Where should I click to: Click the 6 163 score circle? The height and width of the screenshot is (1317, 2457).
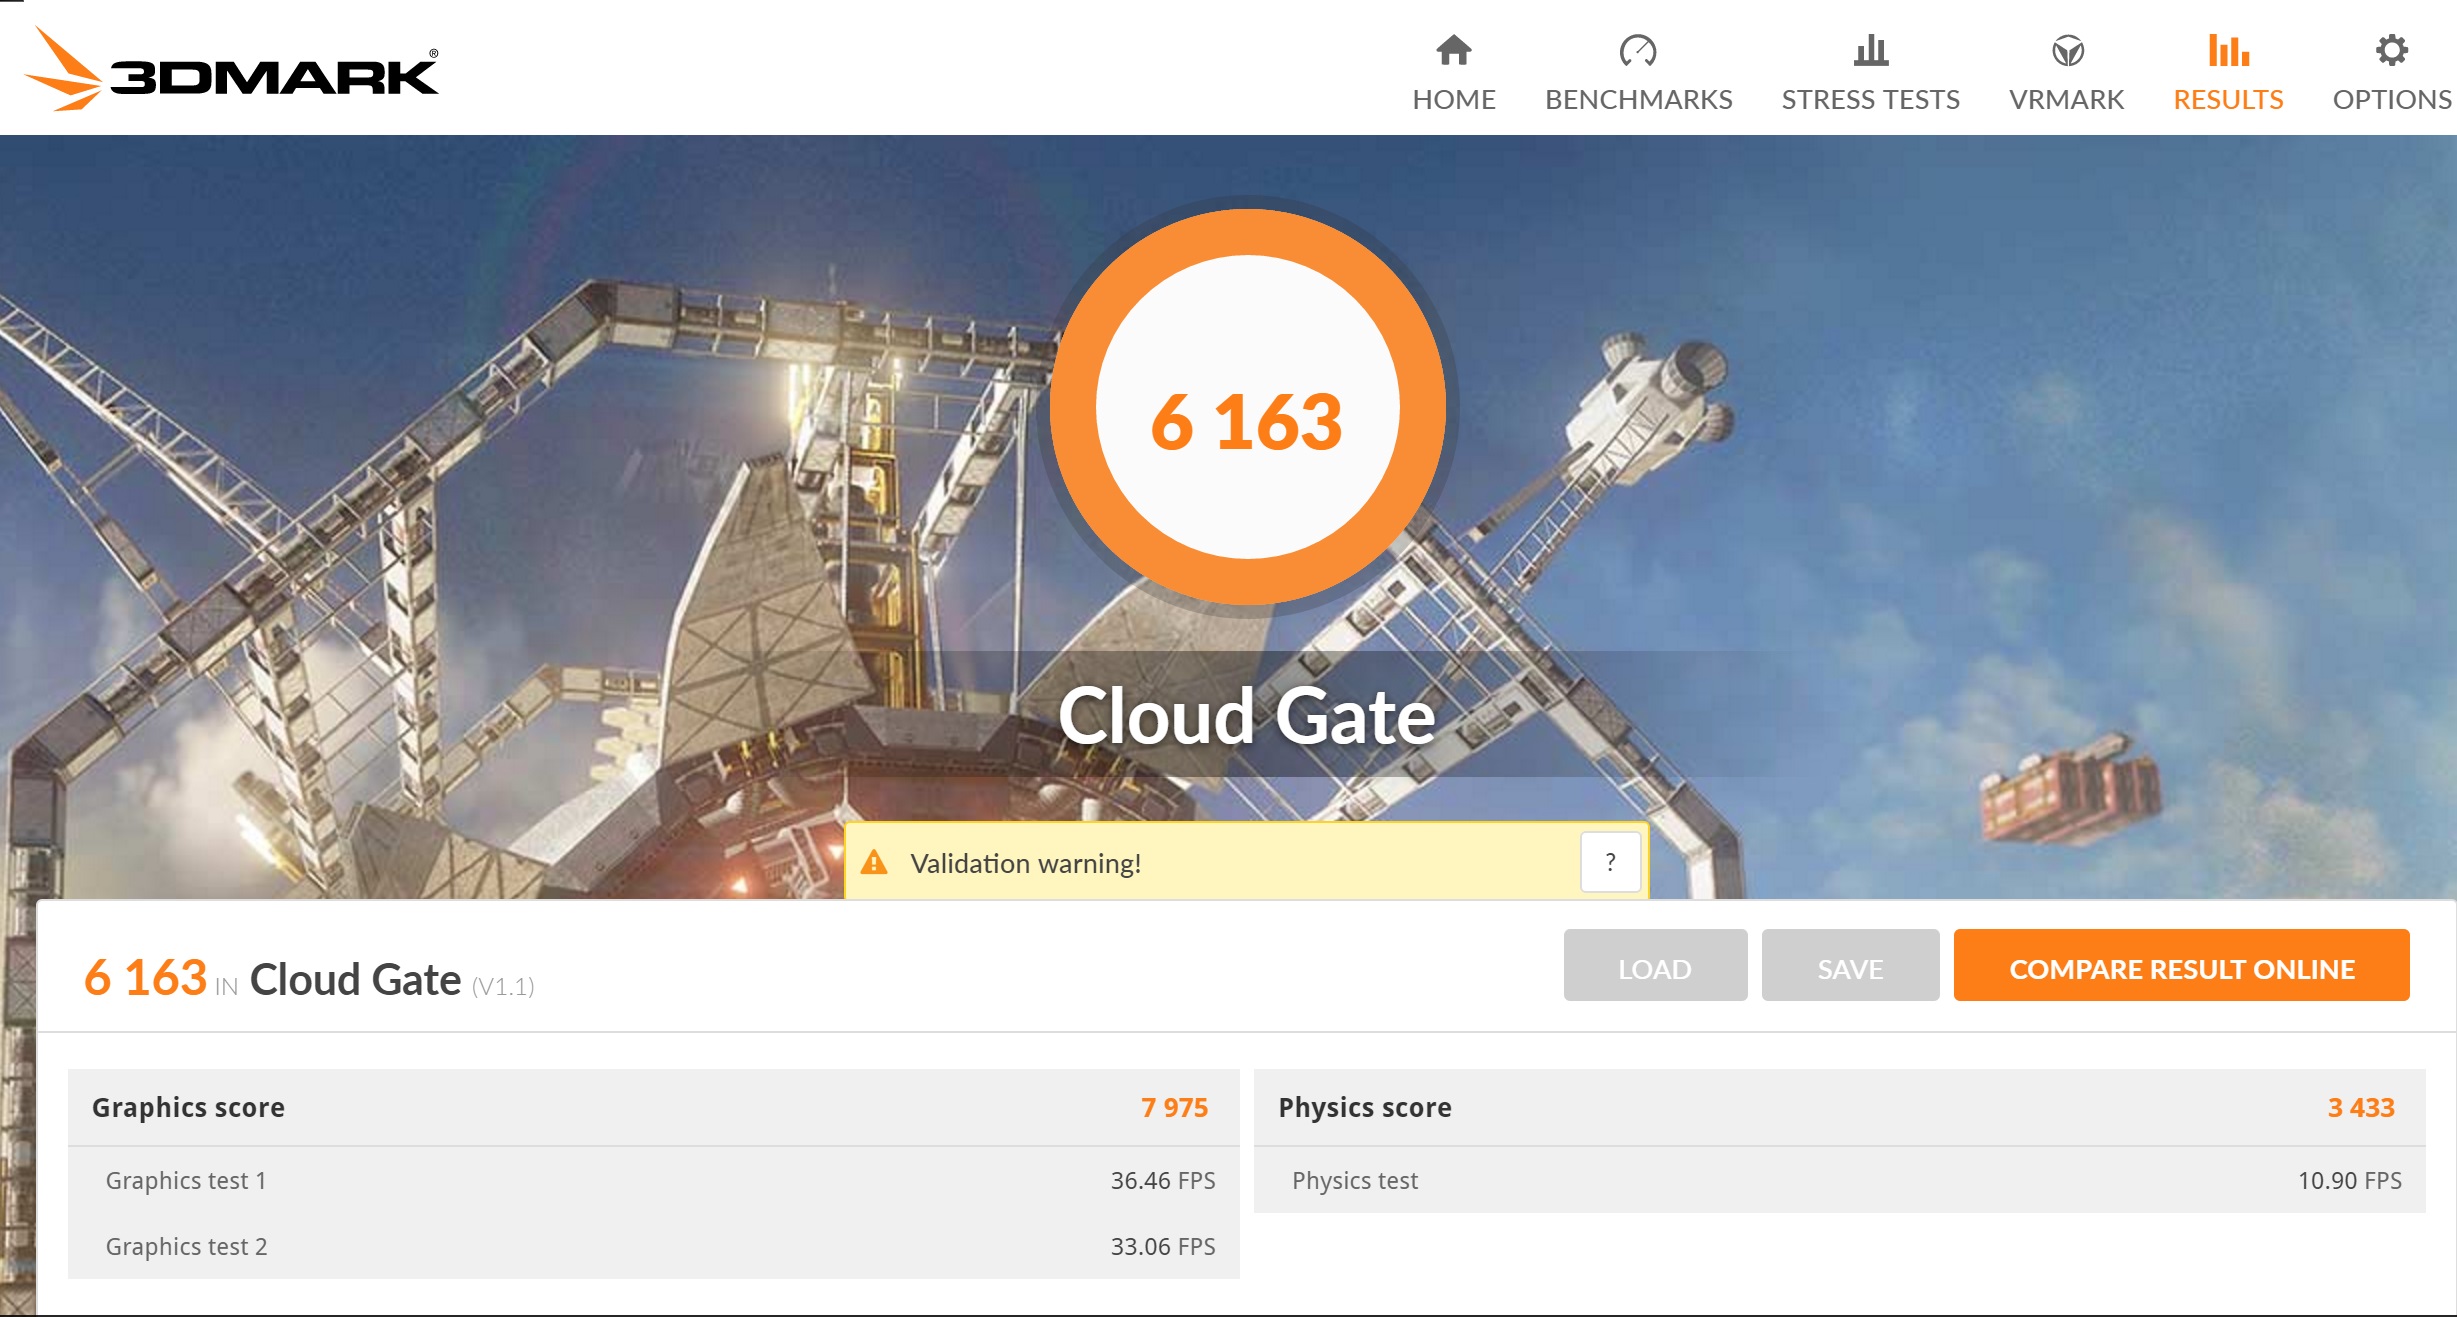[1247, 407]
